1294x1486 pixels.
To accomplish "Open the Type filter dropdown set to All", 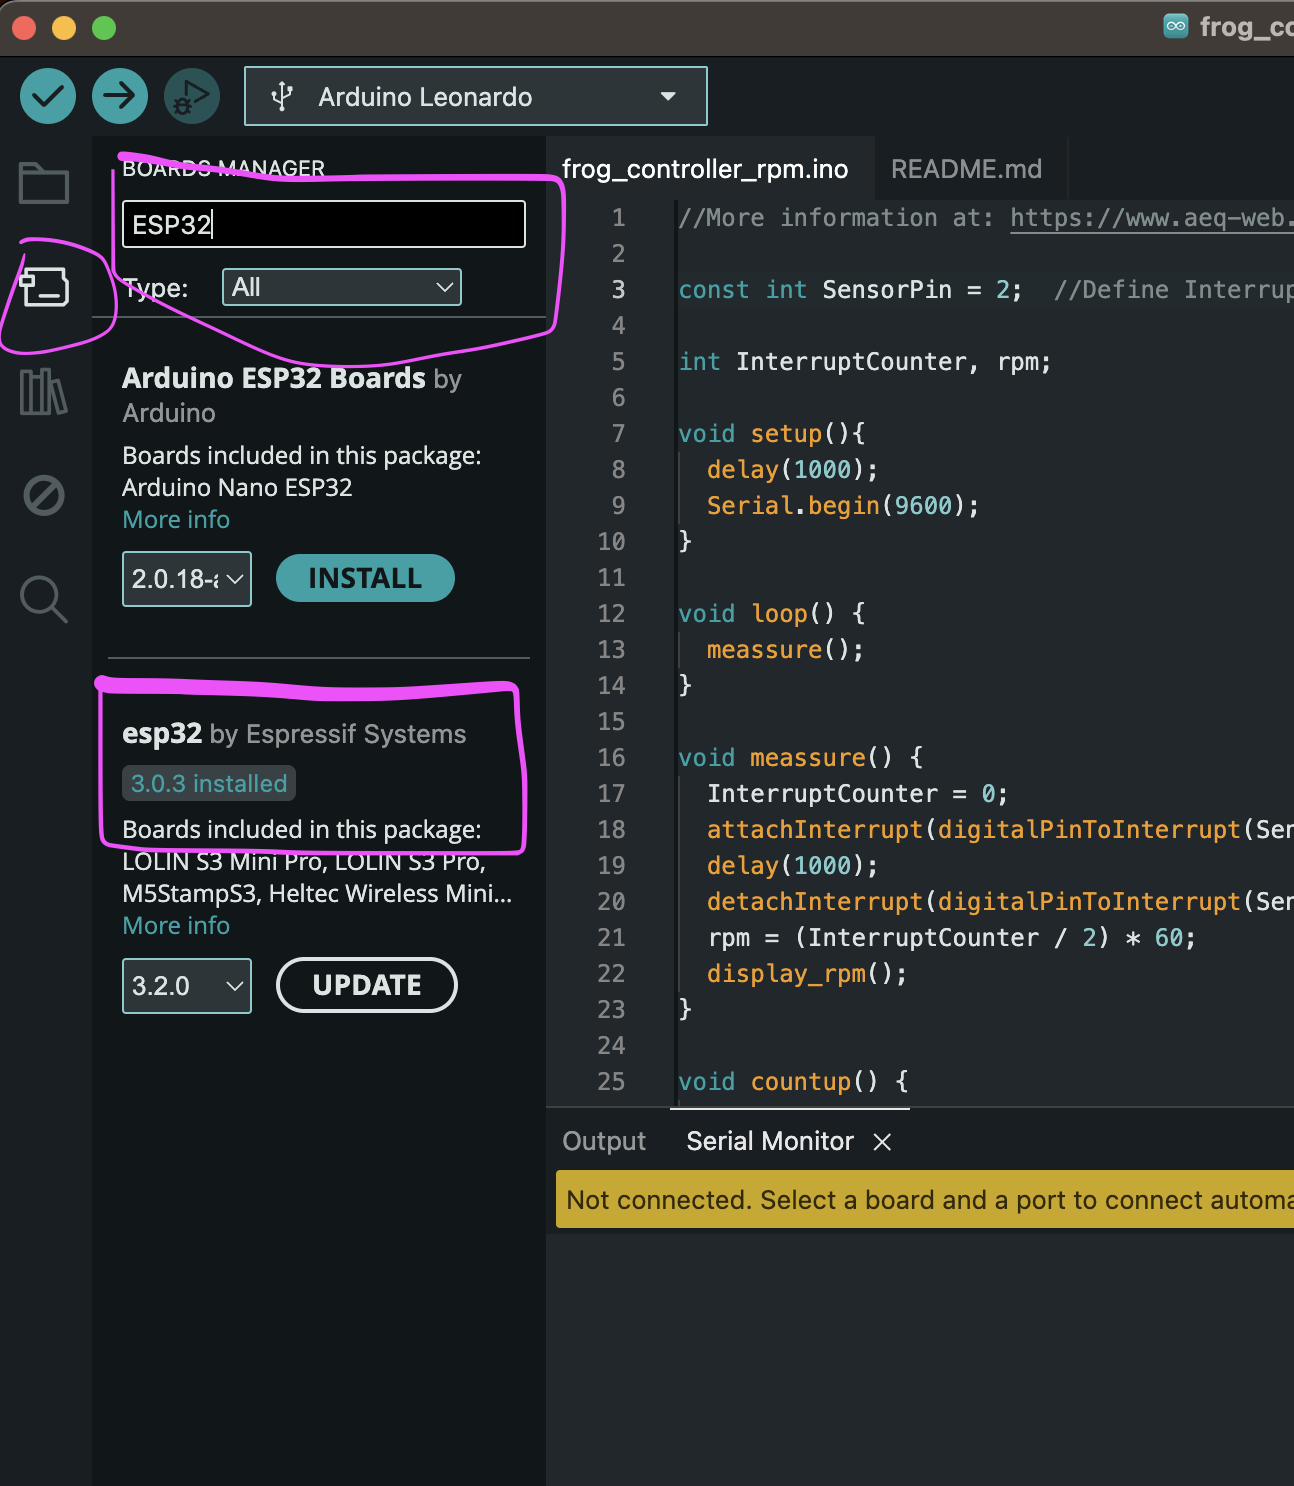I will coord(342,287).
